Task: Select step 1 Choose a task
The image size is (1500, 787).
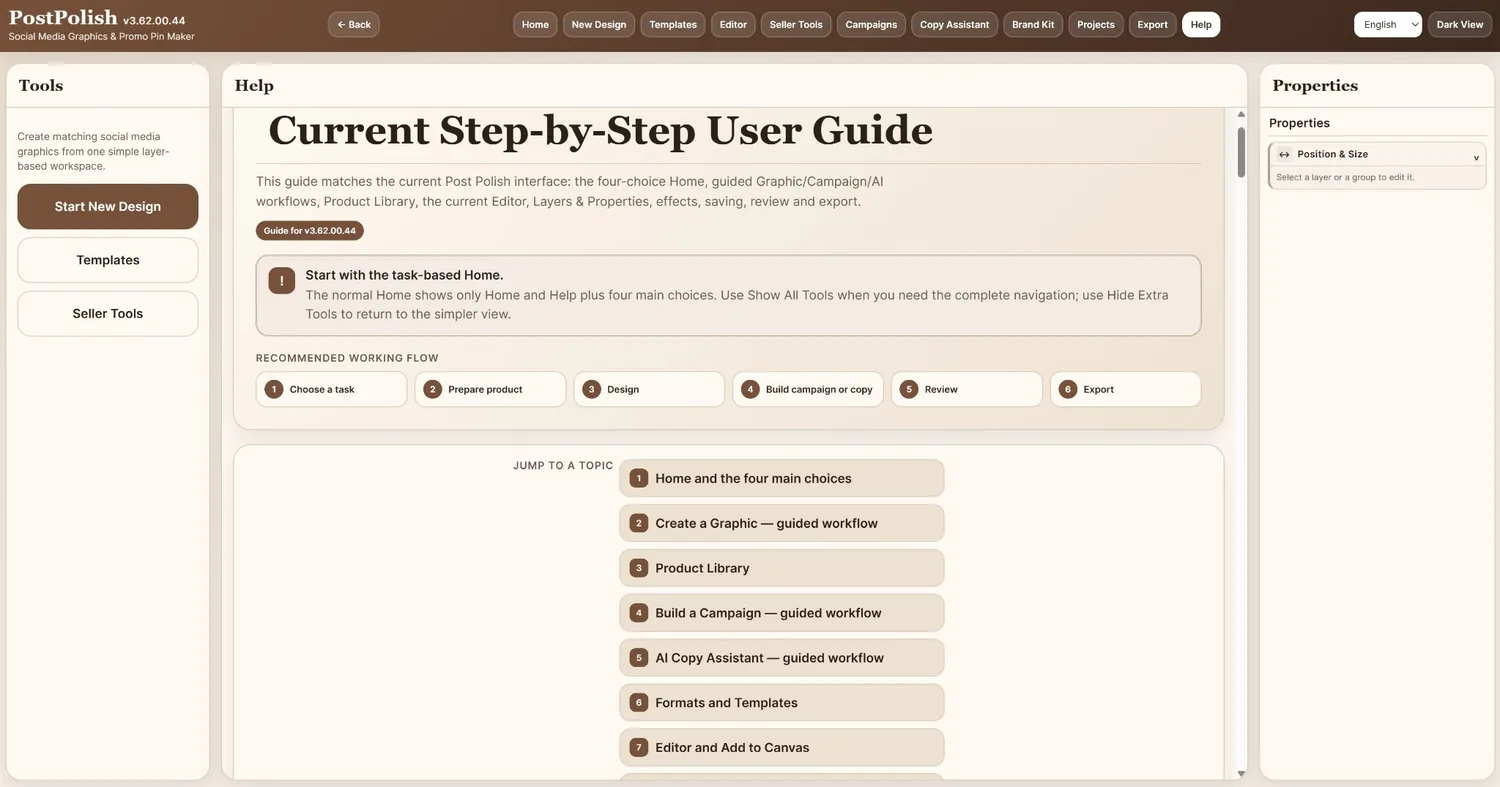Action: 331,389
